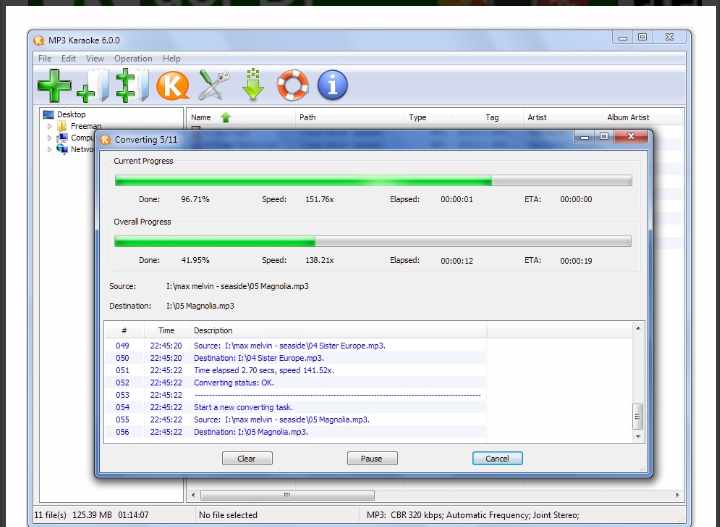Screen dimensions: 720x527
Task: Select the Freeman folder in the tree
Action: [86, 126]
